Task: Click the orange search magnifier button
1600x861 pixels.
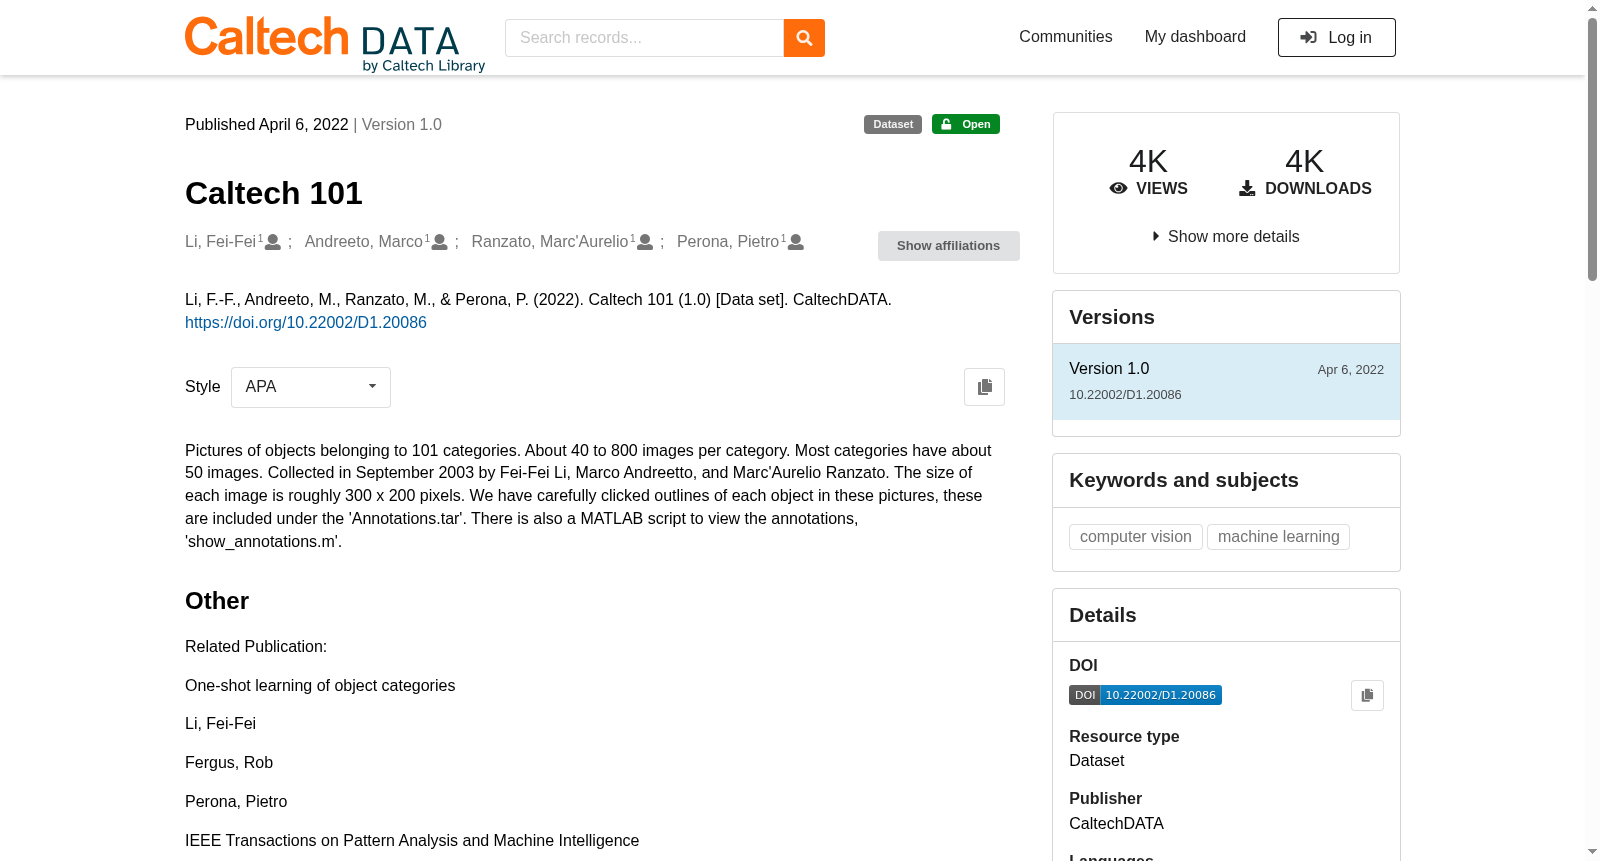Action: click(804, 38)
